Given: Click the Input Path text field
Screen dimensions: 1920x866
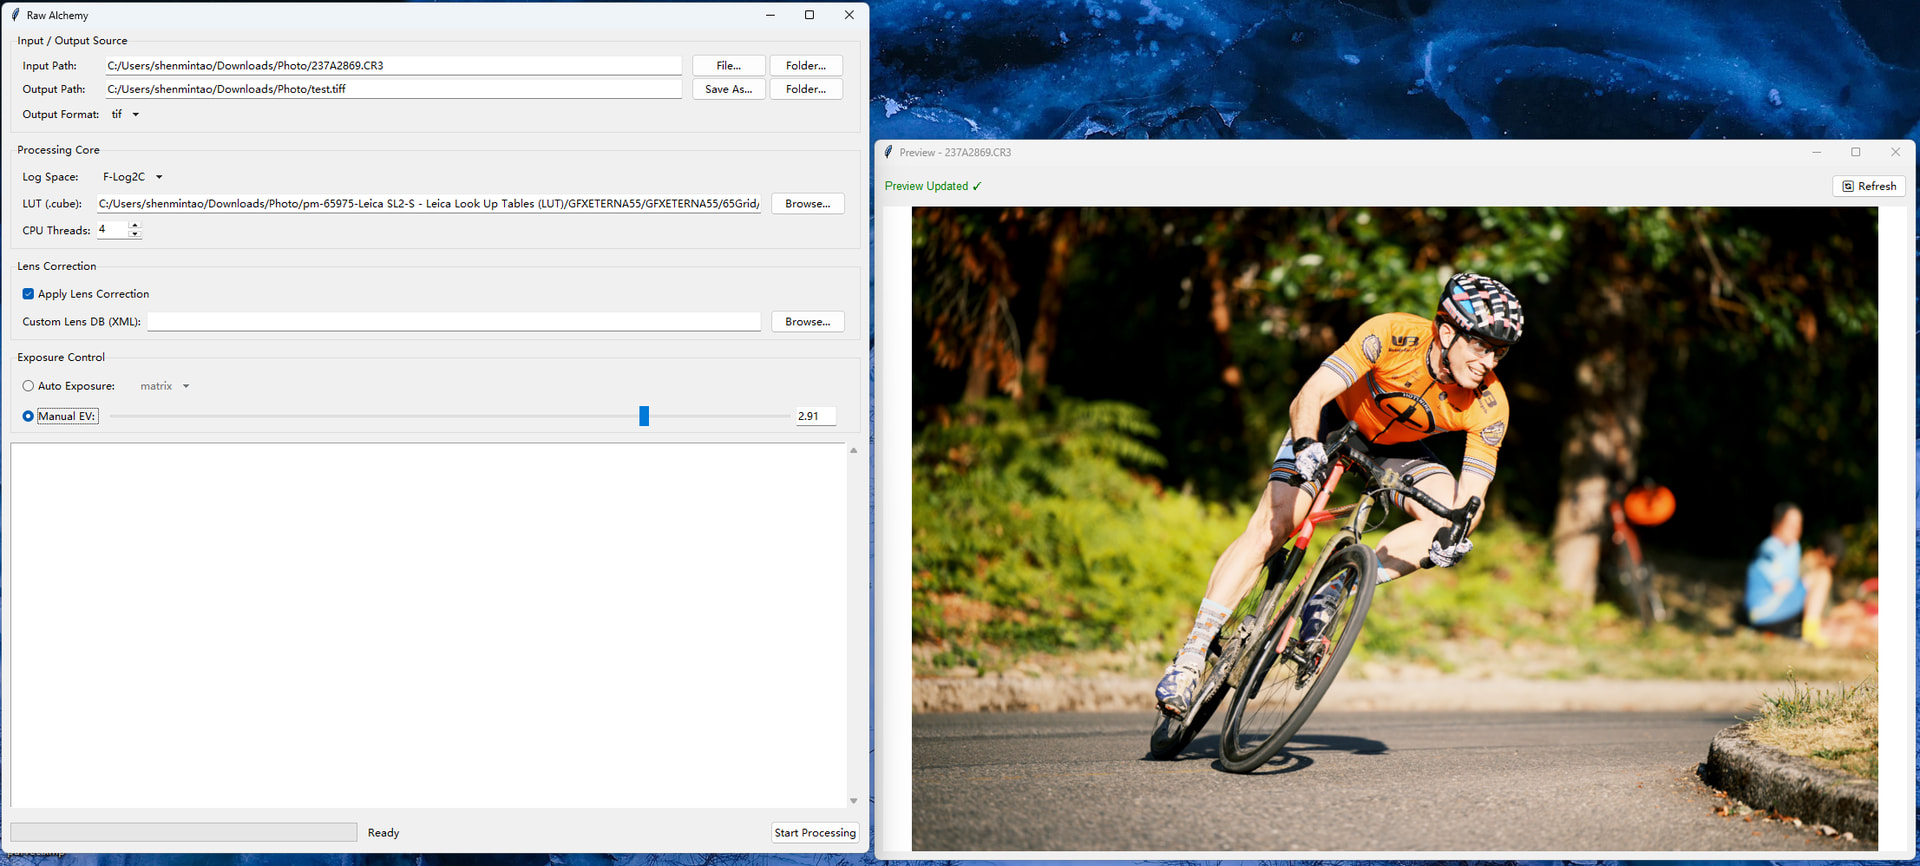Looking at the screenshot, I should (394, 65).
